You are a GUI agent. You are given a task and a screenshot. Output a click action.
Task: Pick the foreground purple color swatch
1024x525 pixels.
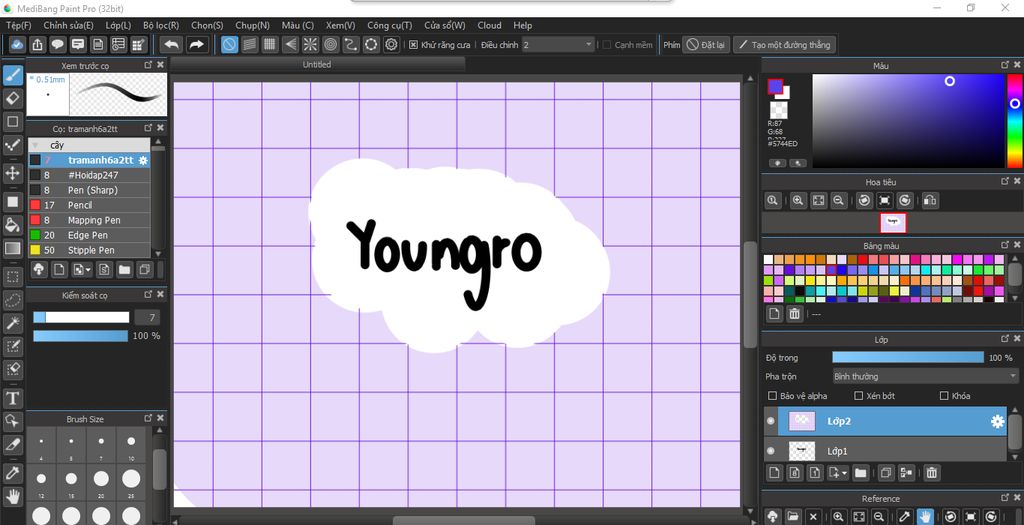coord(775,86)
